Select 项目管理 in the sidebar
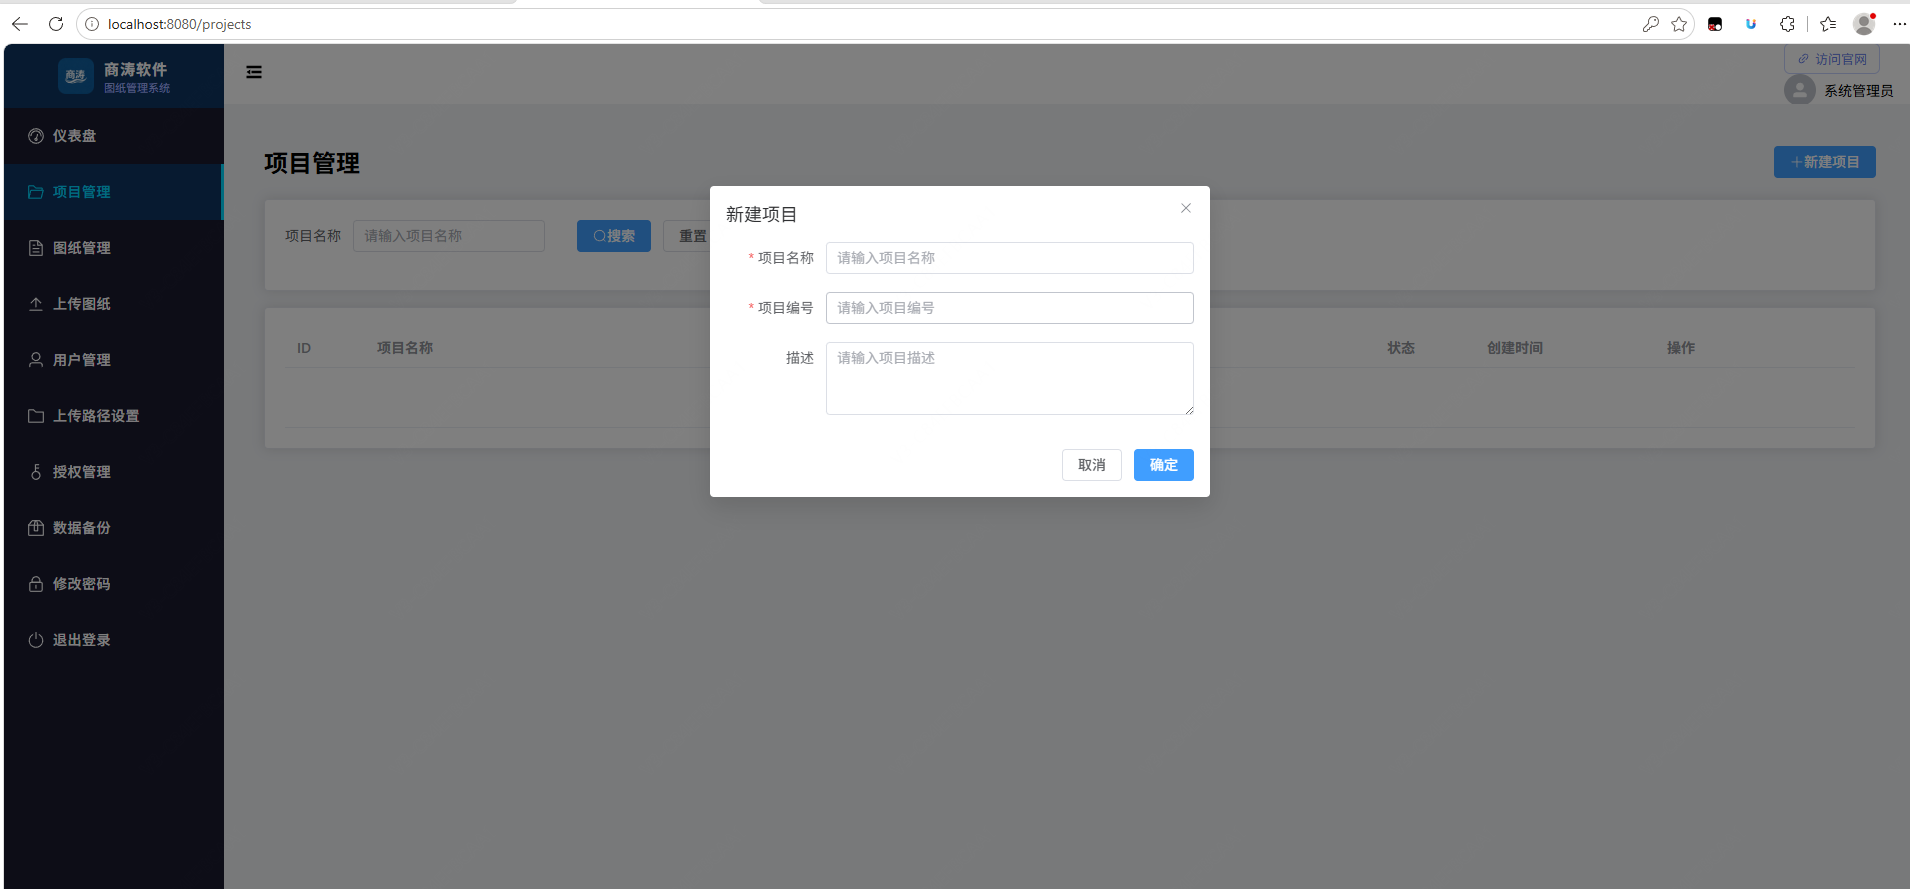 (113, 192)
